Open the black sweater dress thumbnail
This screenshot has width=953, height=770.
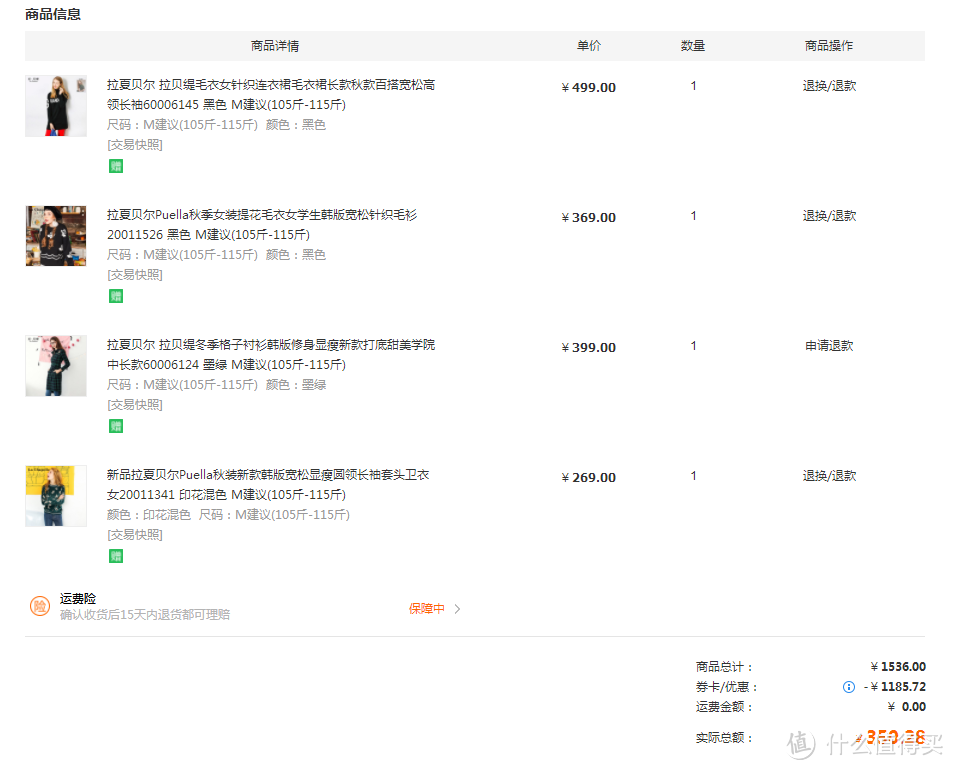(56, 106)
